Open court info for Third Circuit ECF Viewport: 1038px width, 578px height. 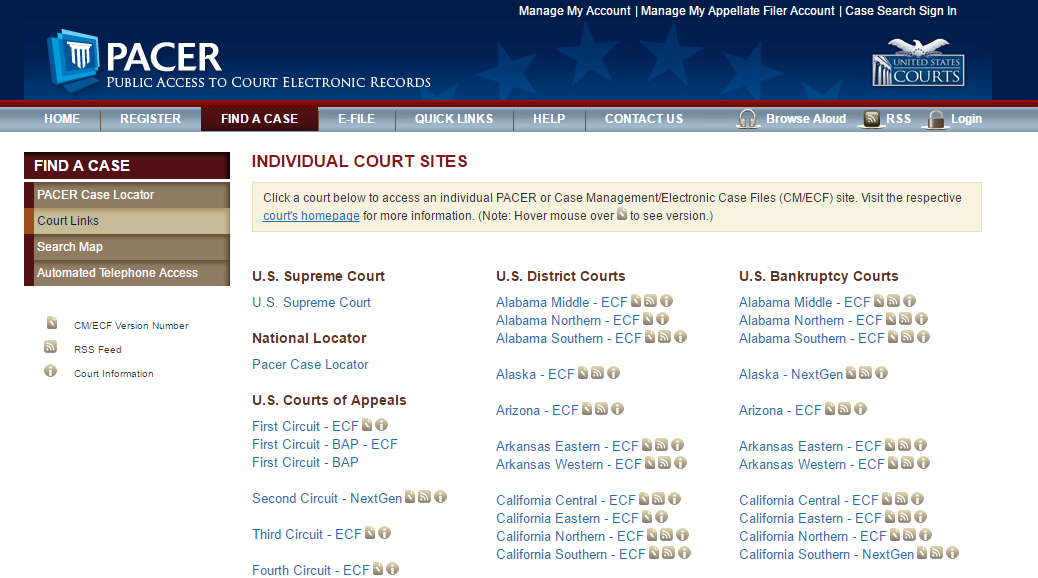tap(385, 532)
